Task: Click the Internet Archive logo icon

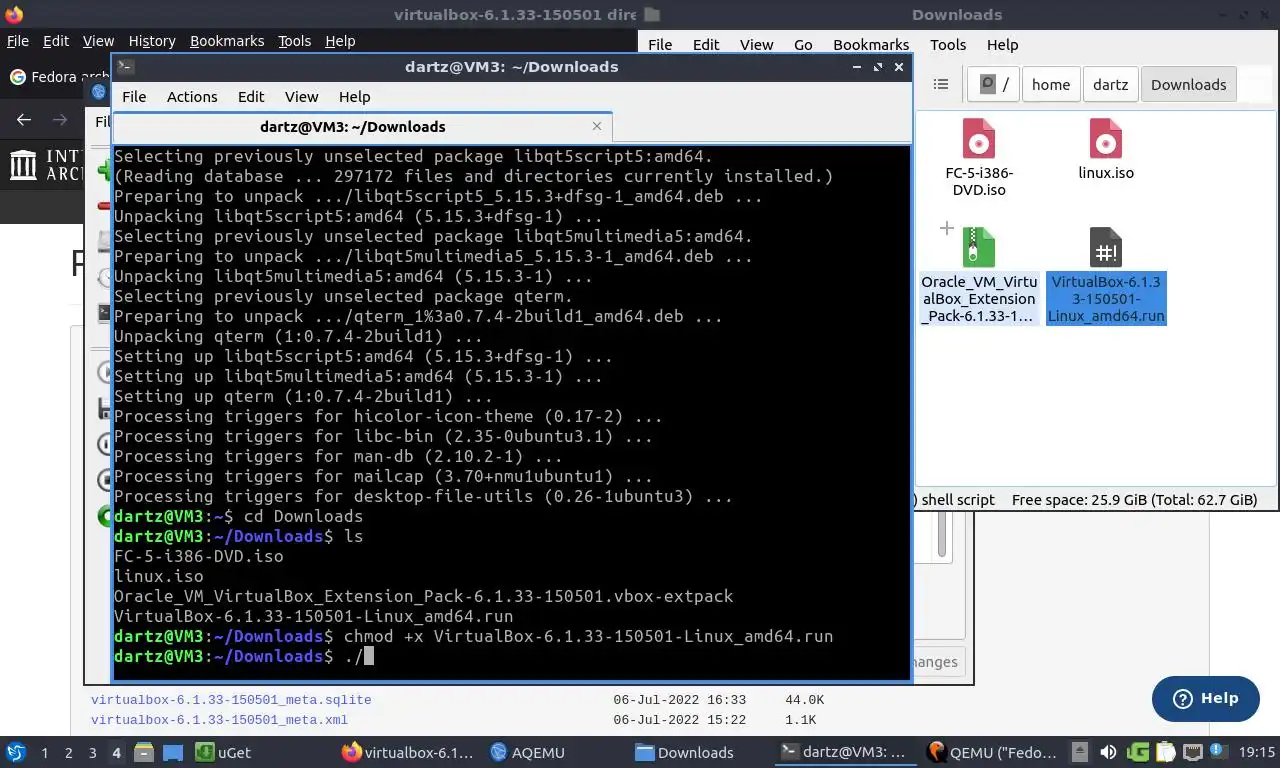Action: pos(23,165)
